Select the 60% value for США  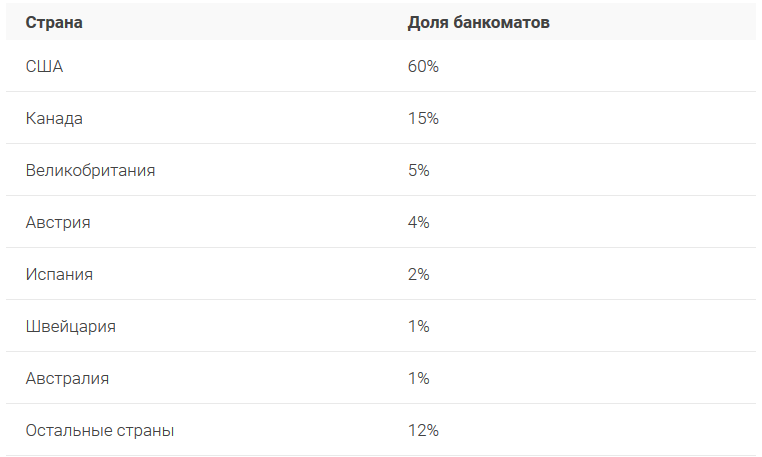click(x=423, y=66)
